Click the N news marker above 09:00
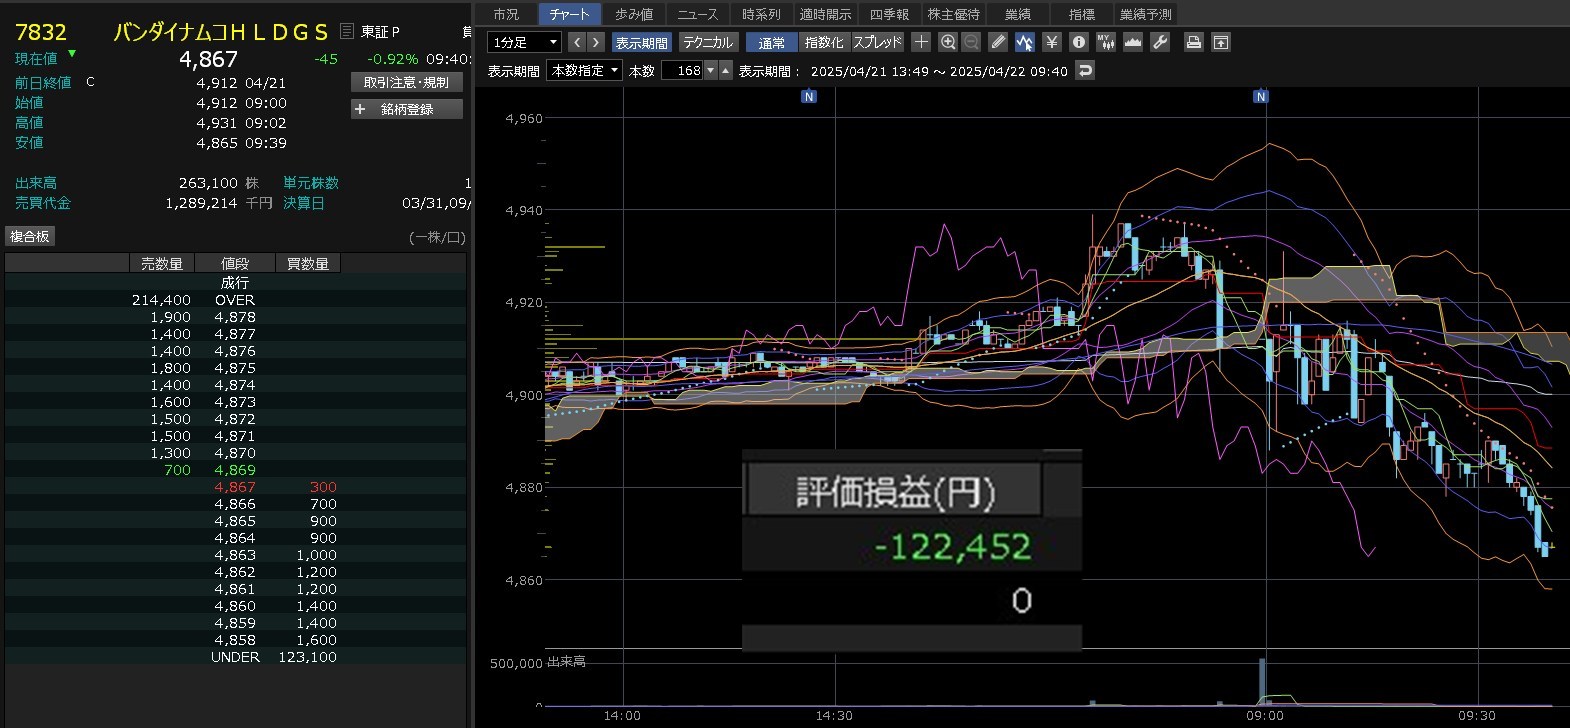This screenshot has width=1570, height=728. click(x=1261, y=97)
